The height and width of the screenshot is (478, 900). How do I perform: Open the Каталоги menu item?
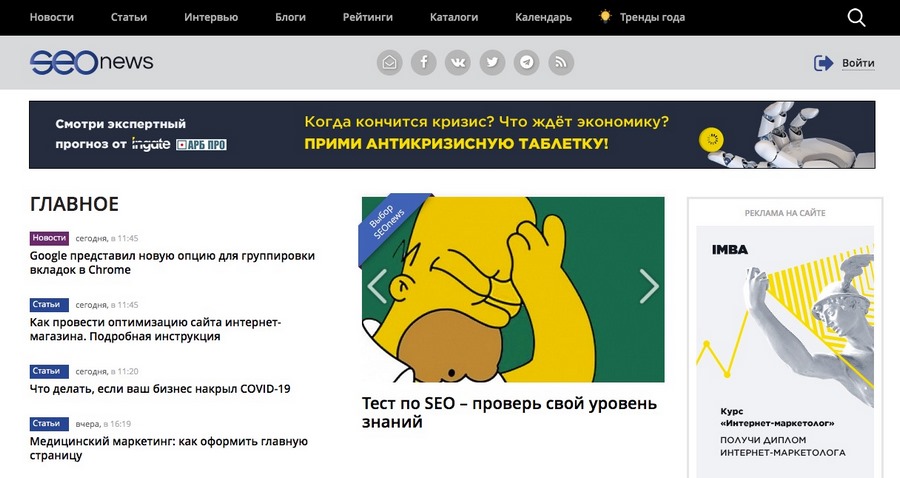(454, 17)
